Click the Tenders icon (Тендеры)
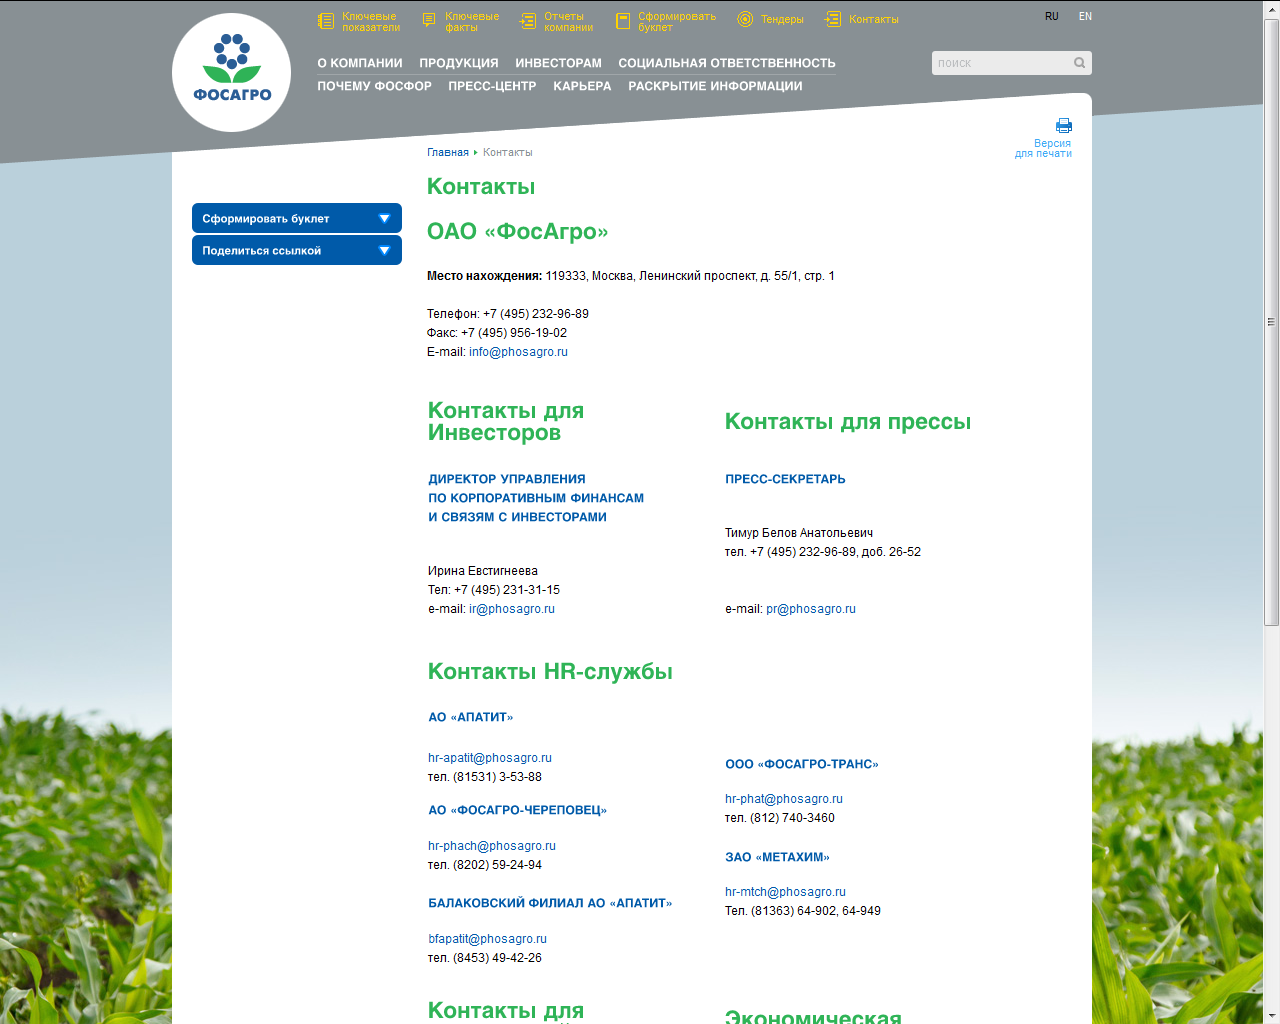The width and height of the screenshot is (1280, 1024). [x=745, y=19]
